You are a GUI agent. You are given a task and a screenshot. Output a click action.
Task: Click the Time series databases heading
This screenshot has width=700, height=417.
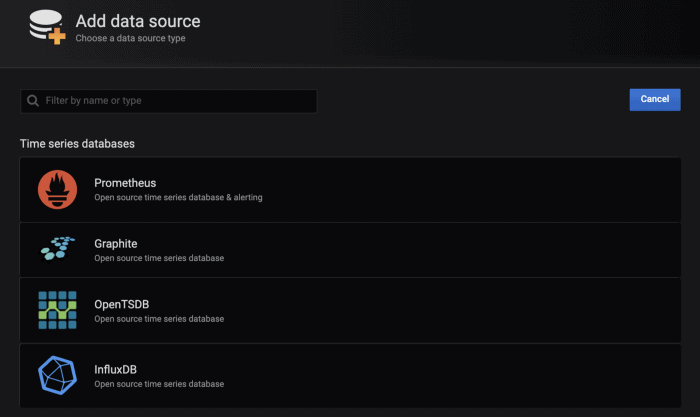[x=77, y=144]
